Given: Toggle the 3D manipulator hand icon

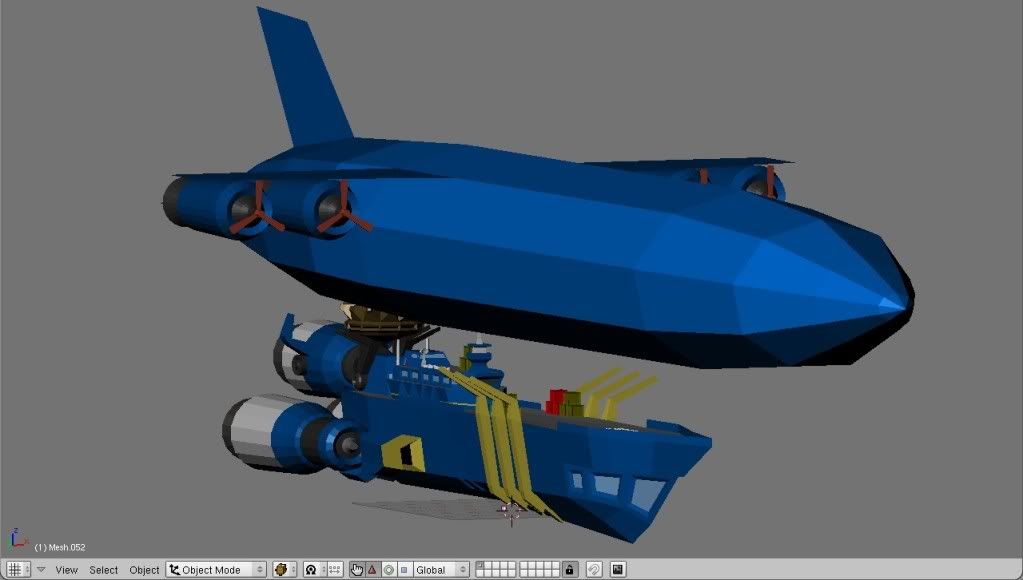Looking at the screenshot, I should (357, 570).
